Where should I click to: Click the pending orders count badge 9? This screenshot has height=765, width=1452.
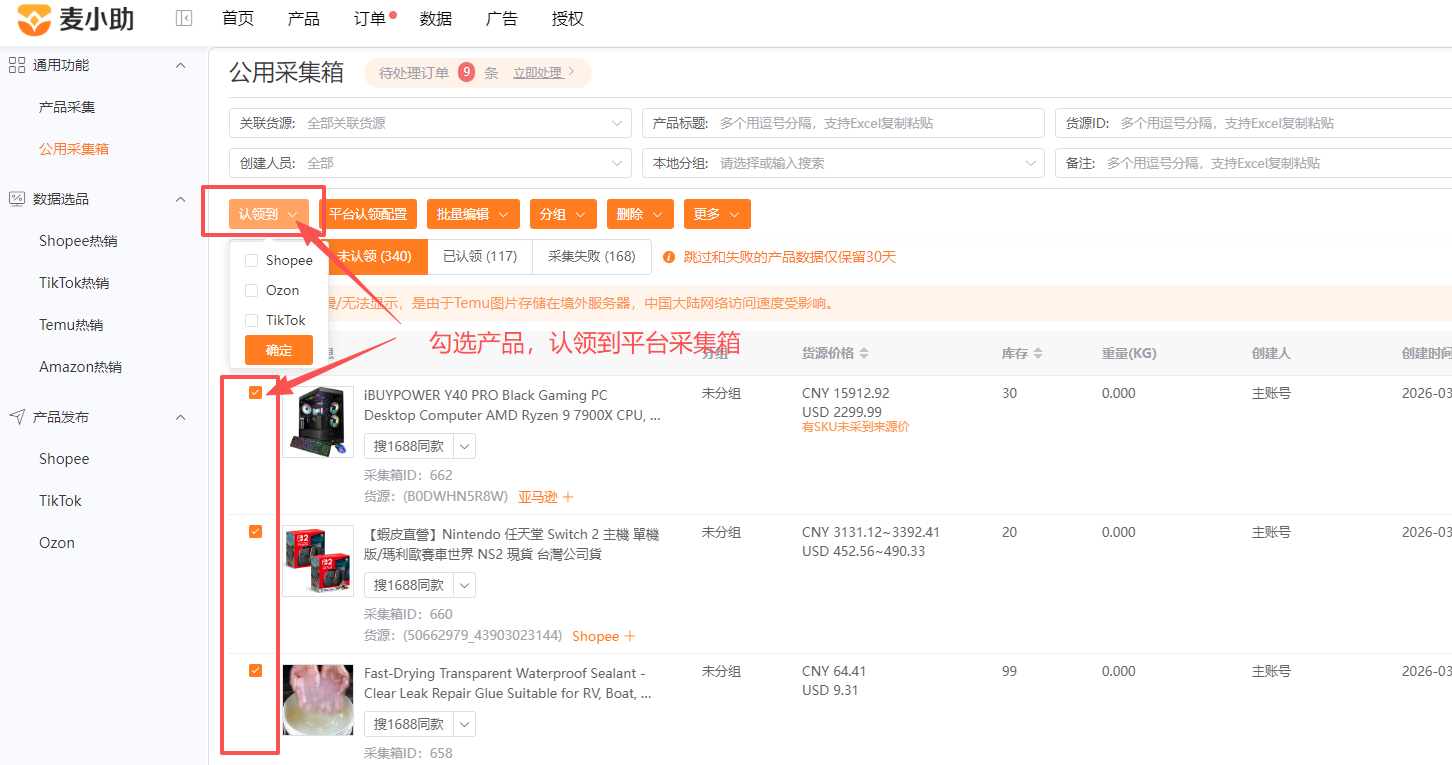pyautogui.click(x=466, y=72)
